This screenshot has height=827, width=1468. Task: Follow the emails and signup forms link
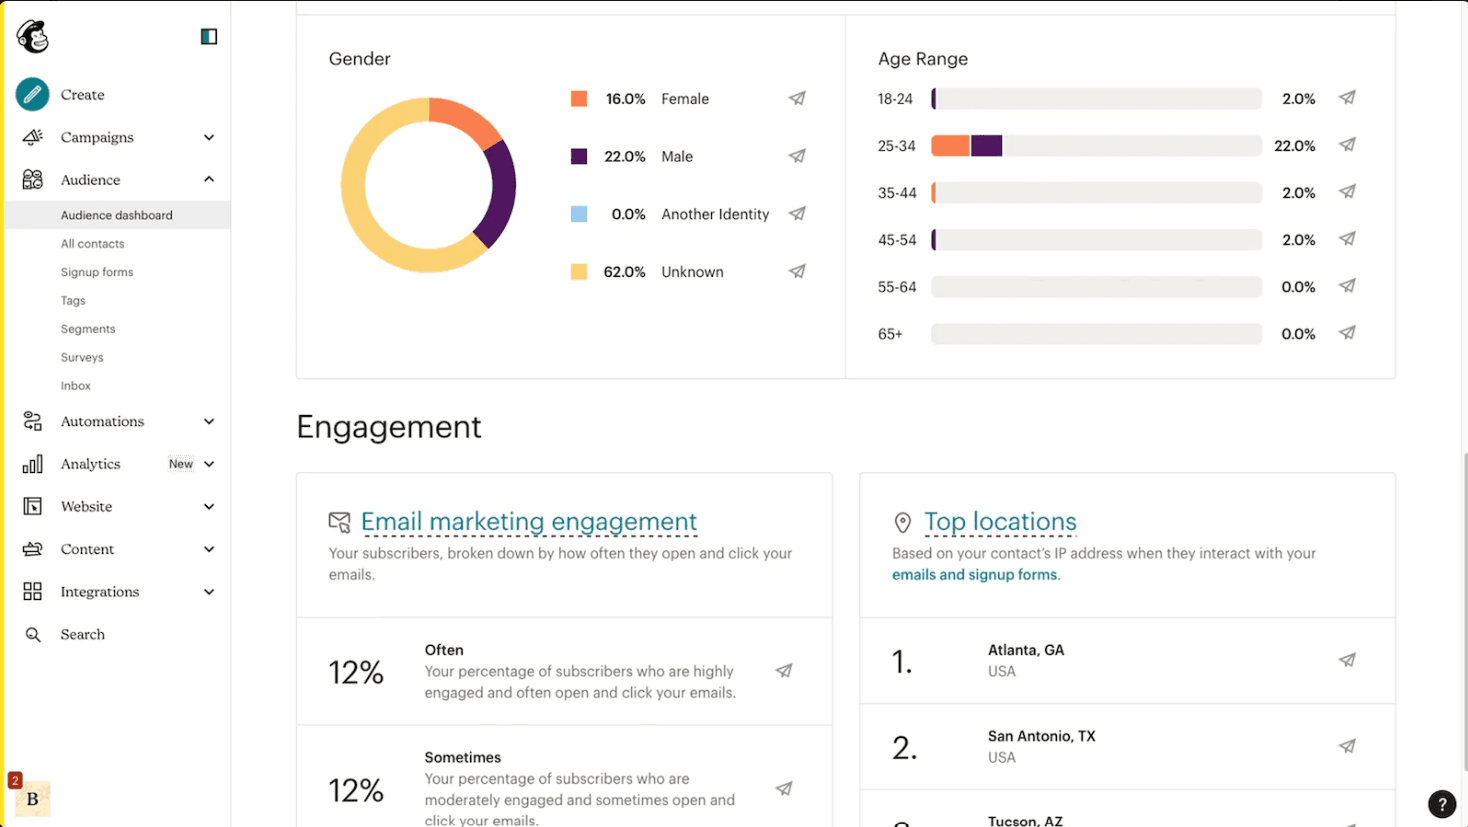(974, 575)
